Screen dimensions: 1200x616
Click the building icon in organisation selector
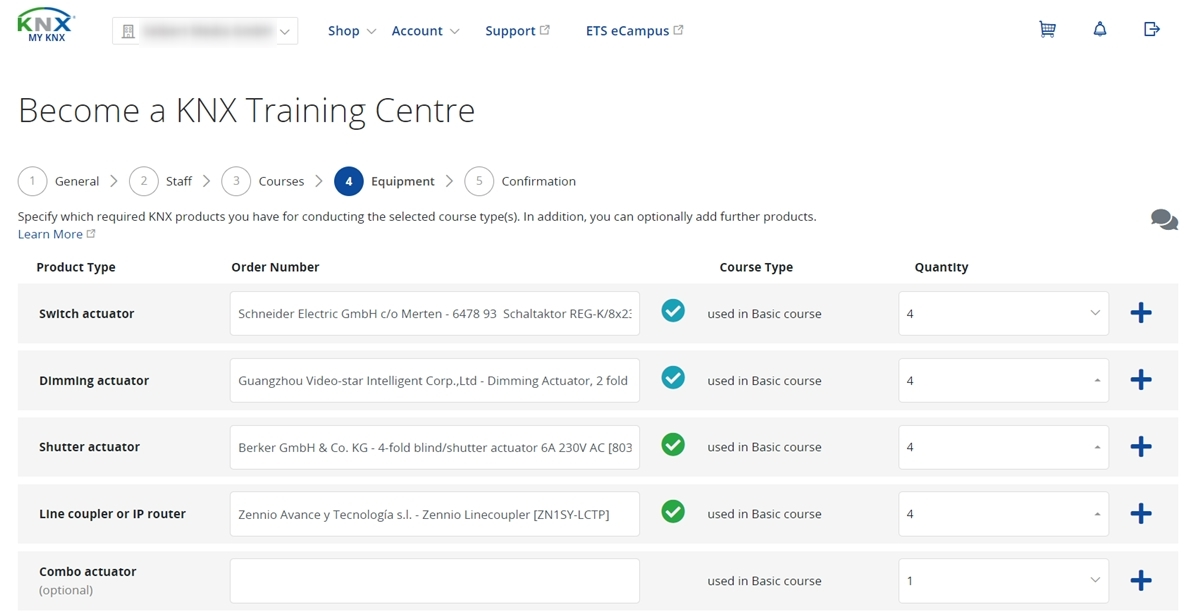click(x=128, y=31)
